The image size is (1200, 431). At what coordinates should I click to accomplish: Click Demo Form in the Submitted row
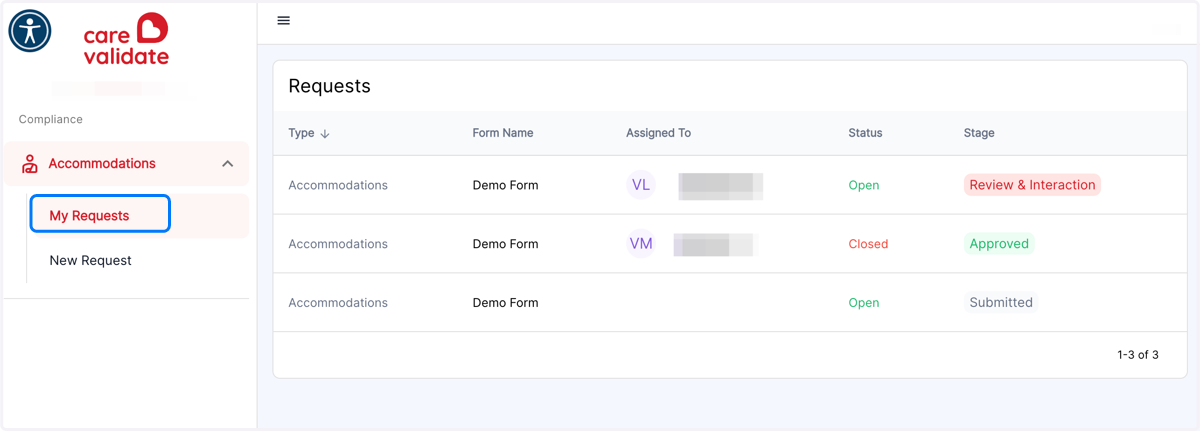pos(505,303)
